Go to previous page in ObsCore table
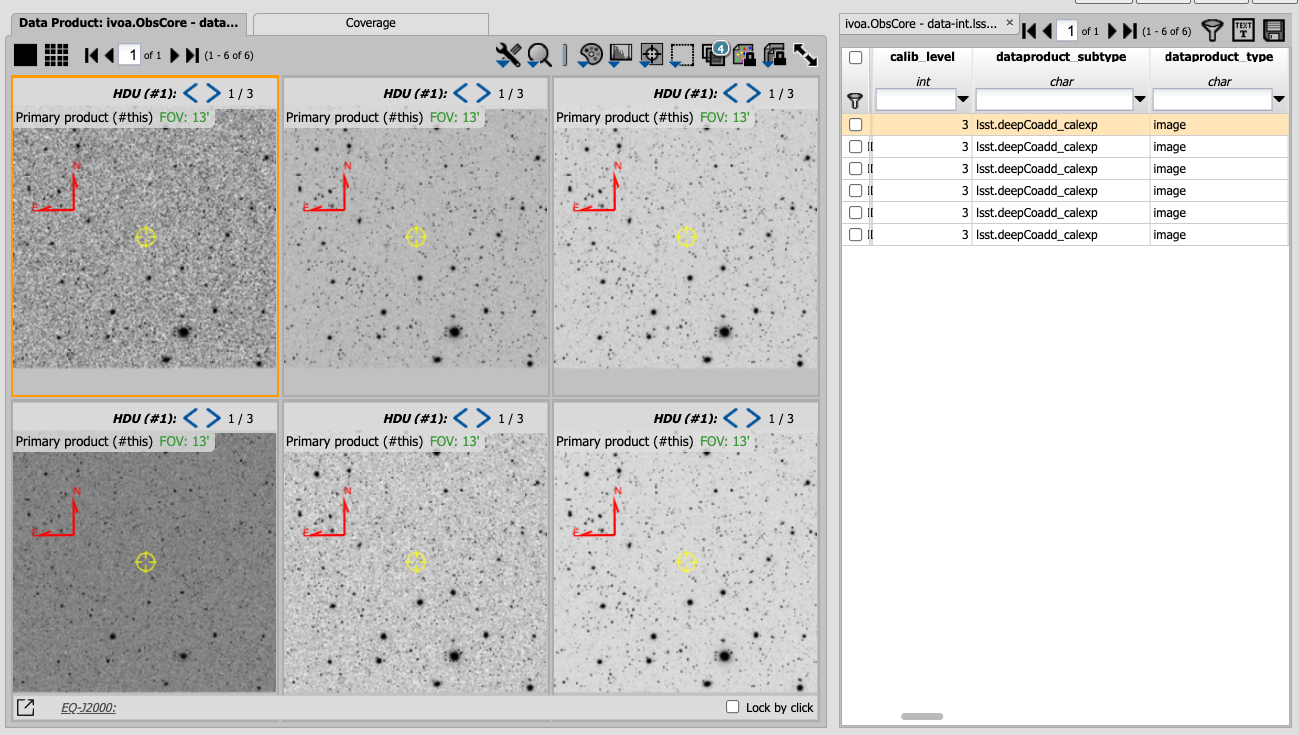 pyautogui.click(x=1047, y=30)
